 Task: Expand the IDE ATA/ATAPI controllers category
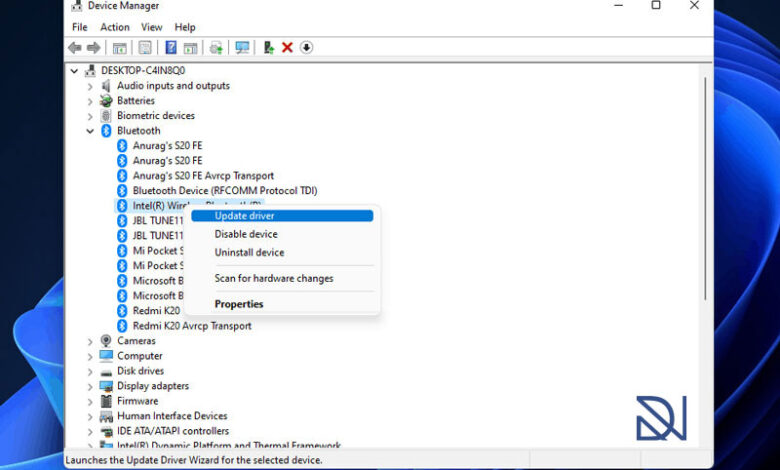tap(90, 432)
